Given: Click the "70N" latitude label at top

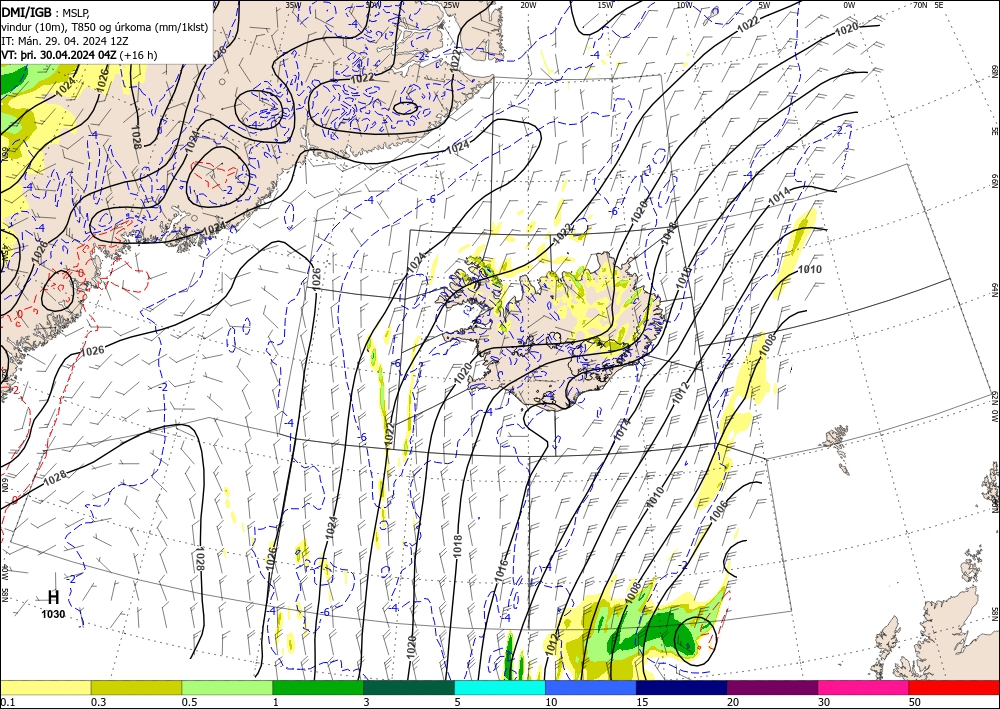Looking at the screenshot, I should click(x=920, y=4).
